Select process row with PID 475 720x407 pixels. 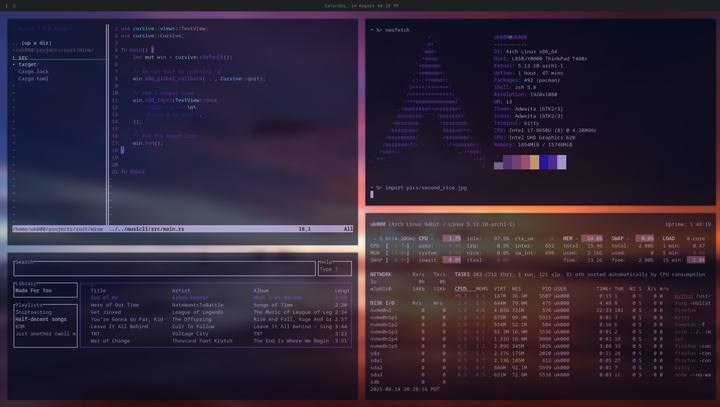pos(582,303)
